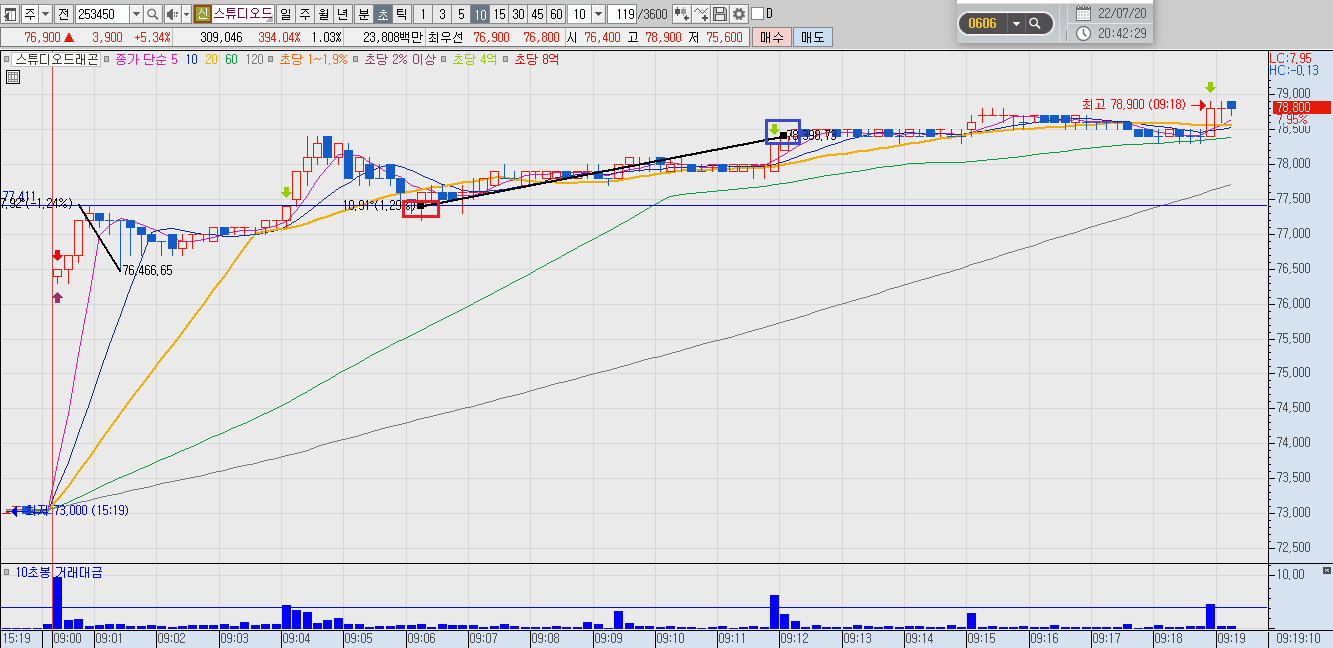Click the calendar icon beside the date

tap(1084, 13)
